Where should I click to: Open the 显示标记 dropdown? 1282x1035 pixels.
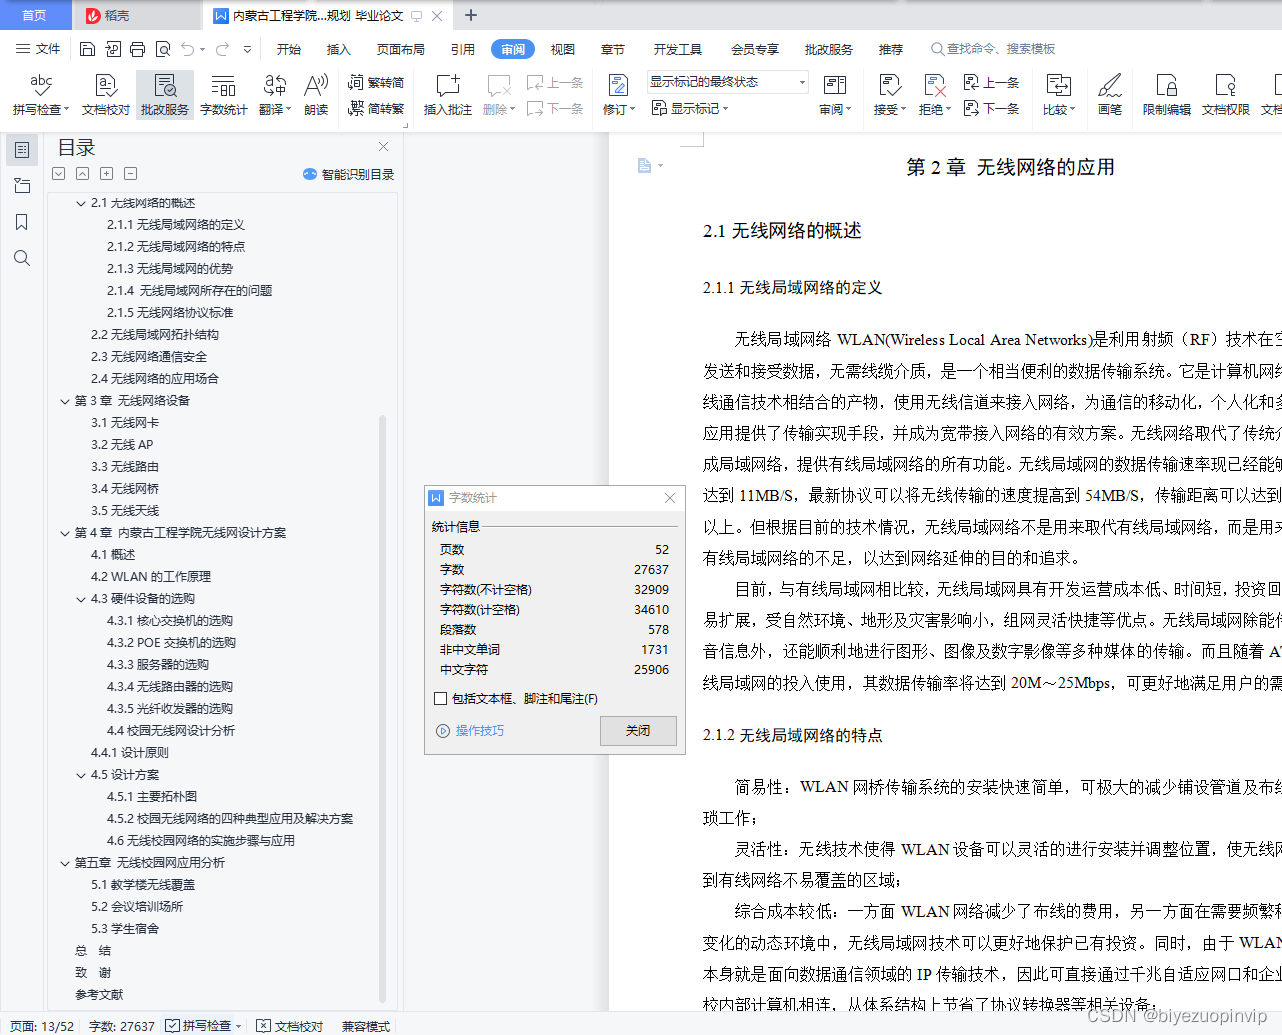pos(690,108)
